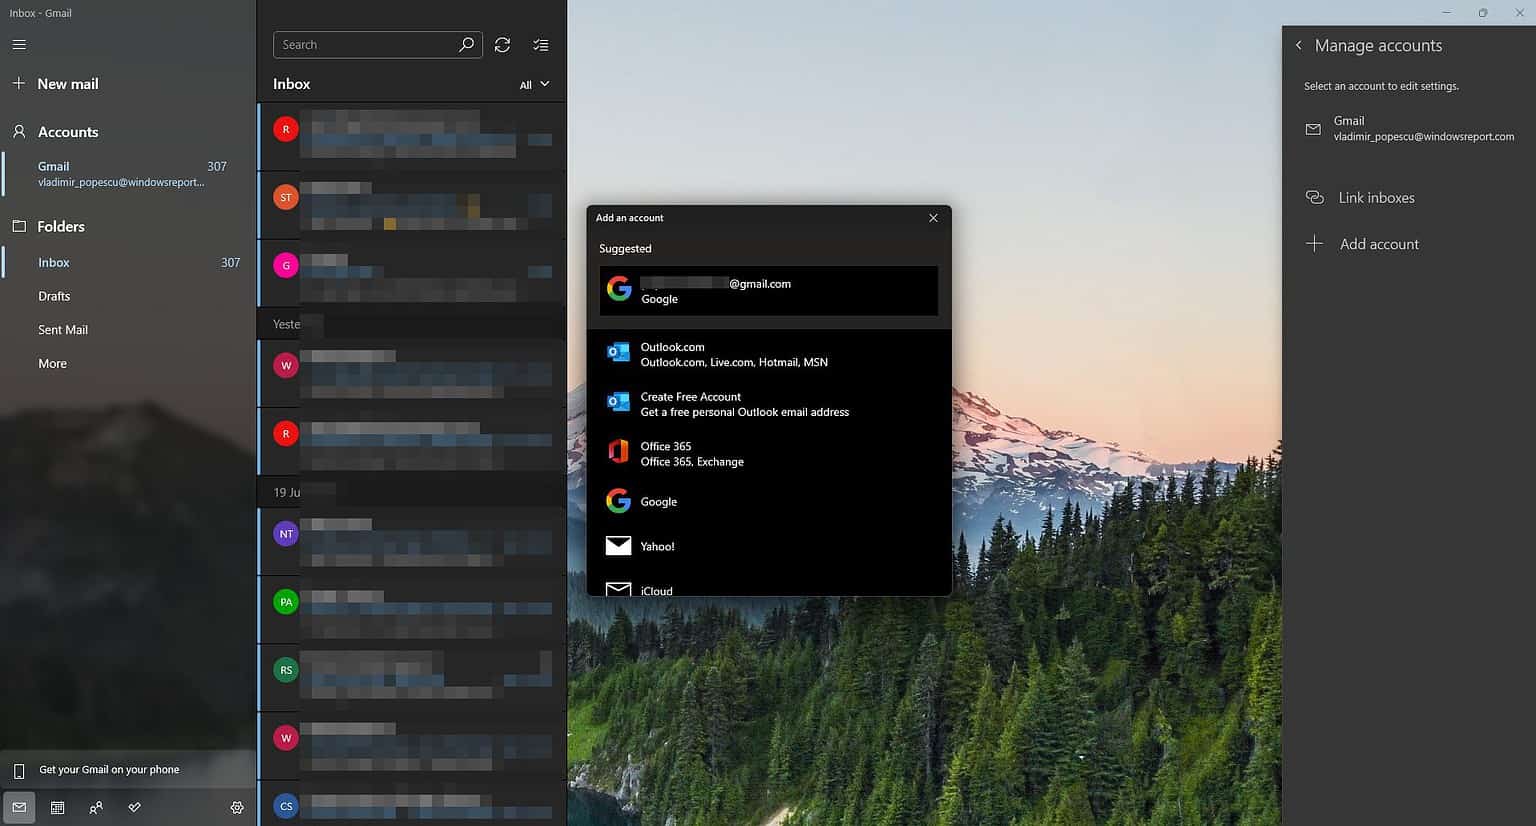Viewport: 1536px width, 826px height.
Task: Click the search magnifier icon
Action: point(466,44)
